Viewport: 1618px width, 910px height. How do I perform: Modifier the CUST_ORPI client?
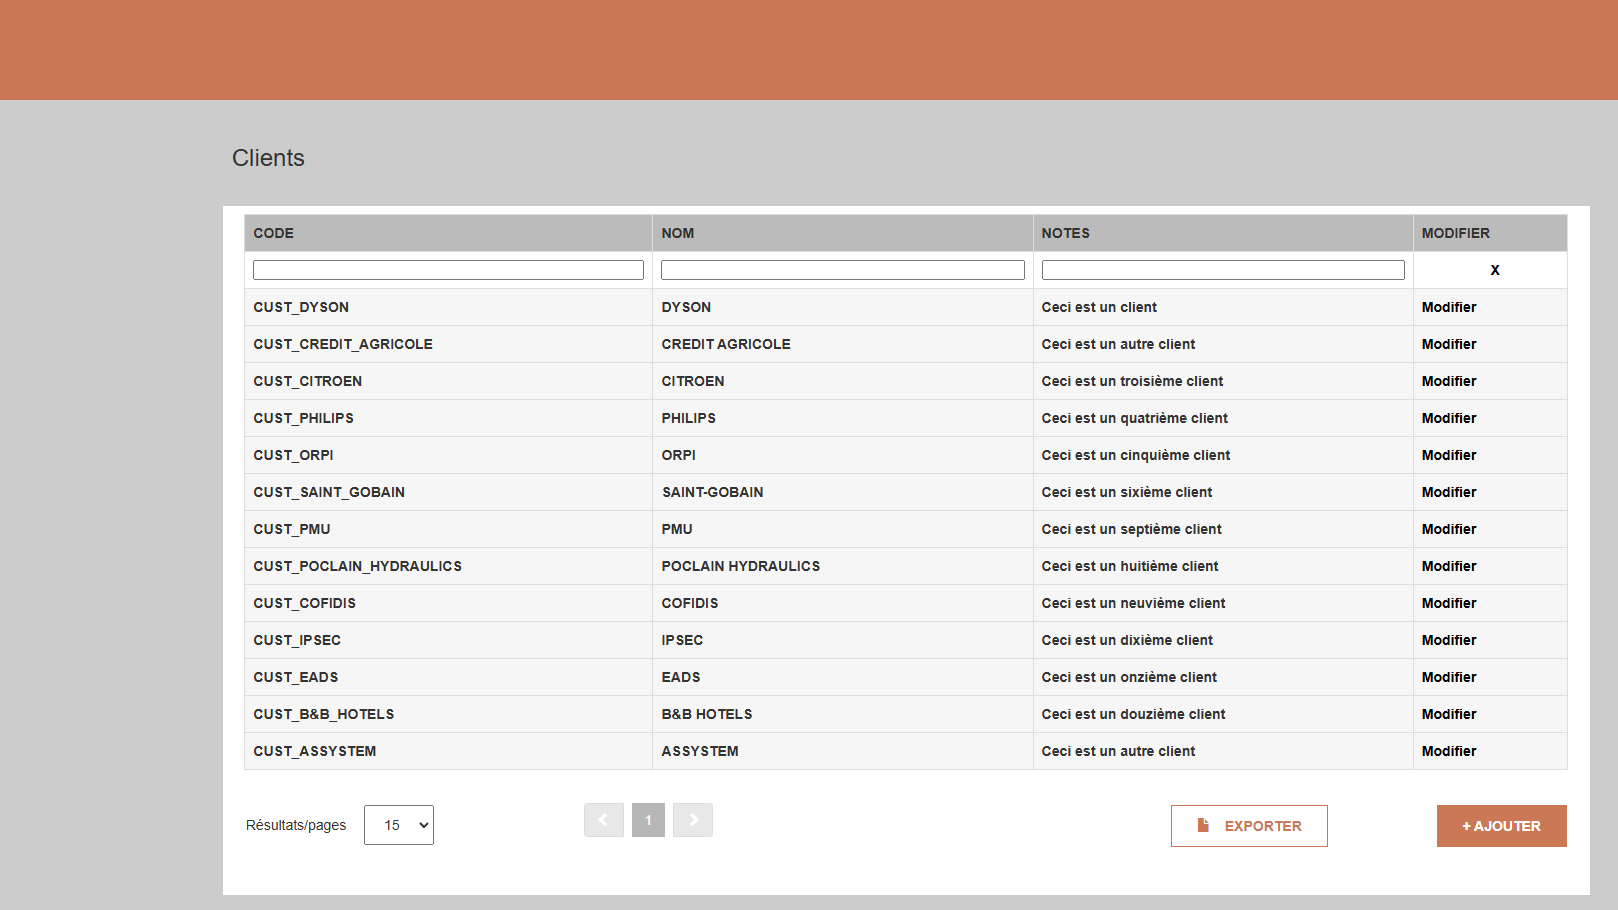pyautogui.click(x=1449, y=455)
